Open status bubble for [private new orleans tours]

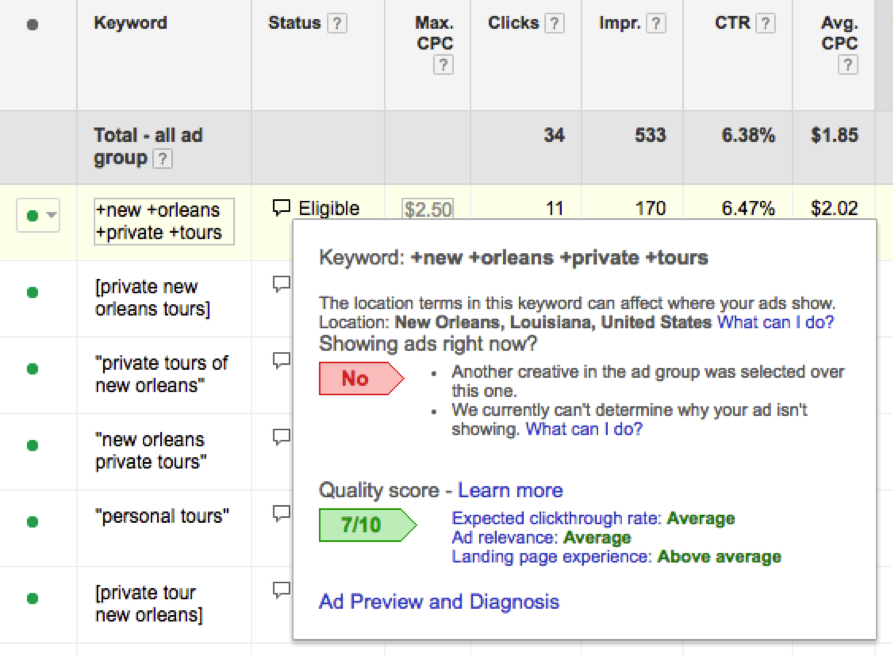[x=281, y=283]
